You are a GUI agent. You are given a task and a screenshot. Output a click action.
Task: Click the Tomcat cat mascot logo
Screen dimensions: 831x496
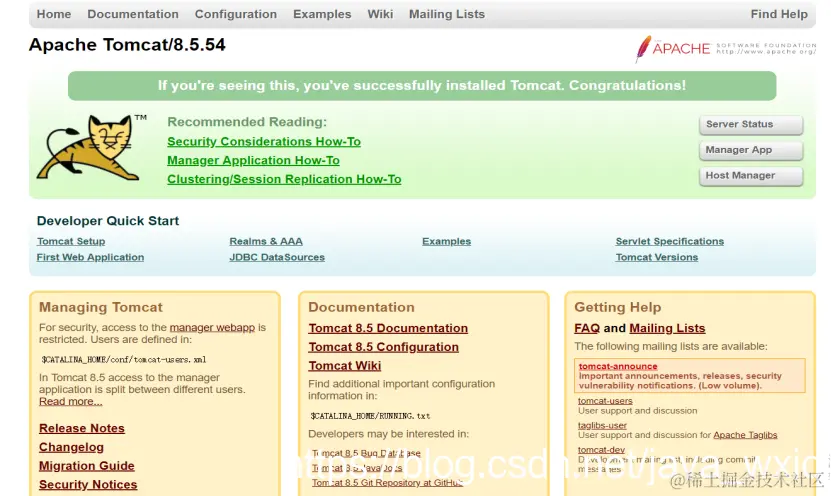point(91,147)
